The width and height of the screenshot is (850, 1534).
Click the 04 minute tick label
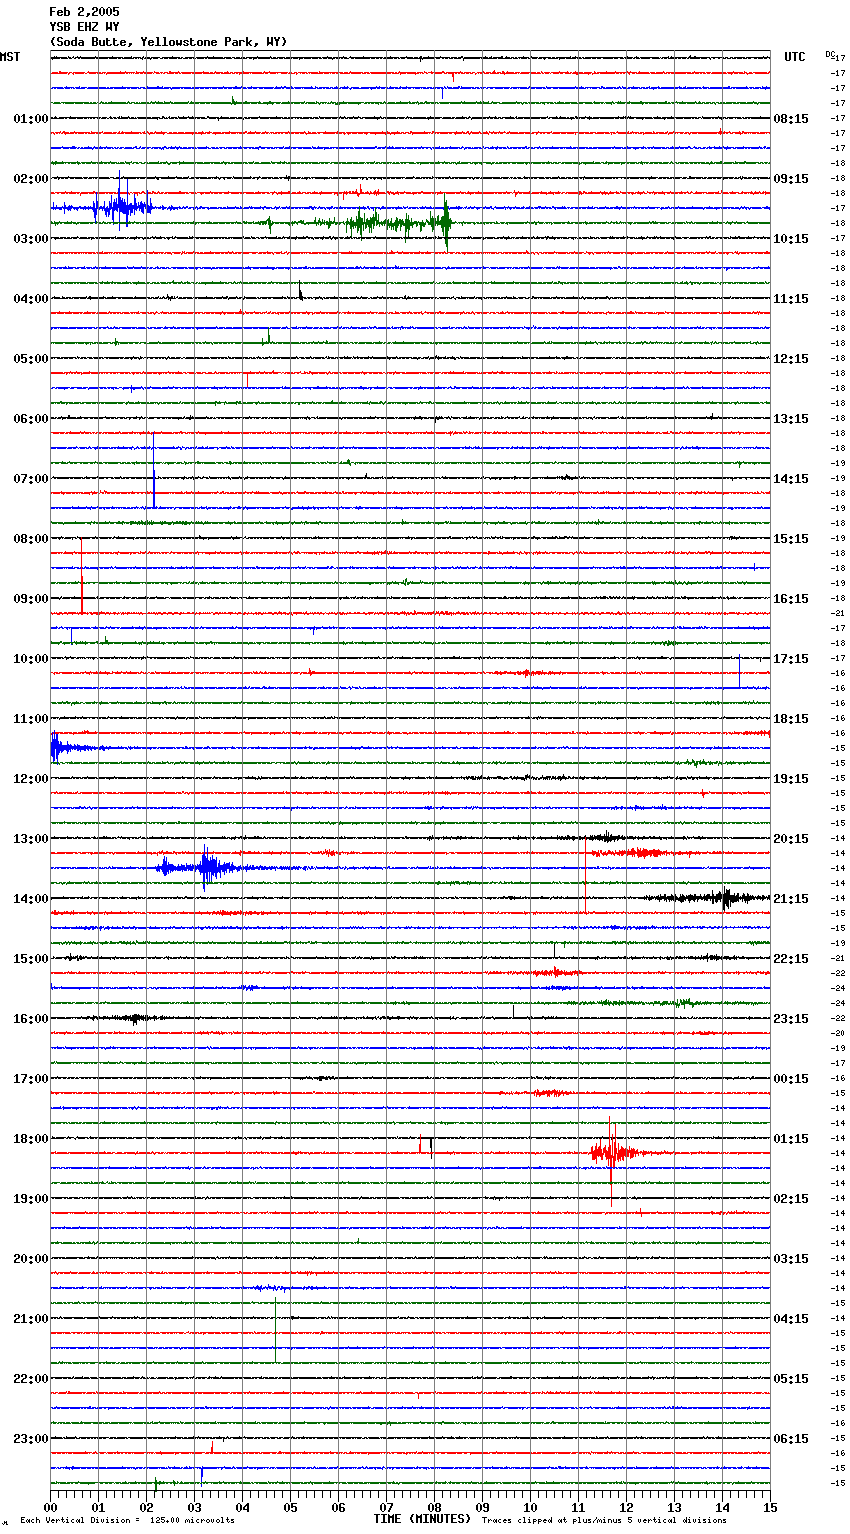(243, 1506)
